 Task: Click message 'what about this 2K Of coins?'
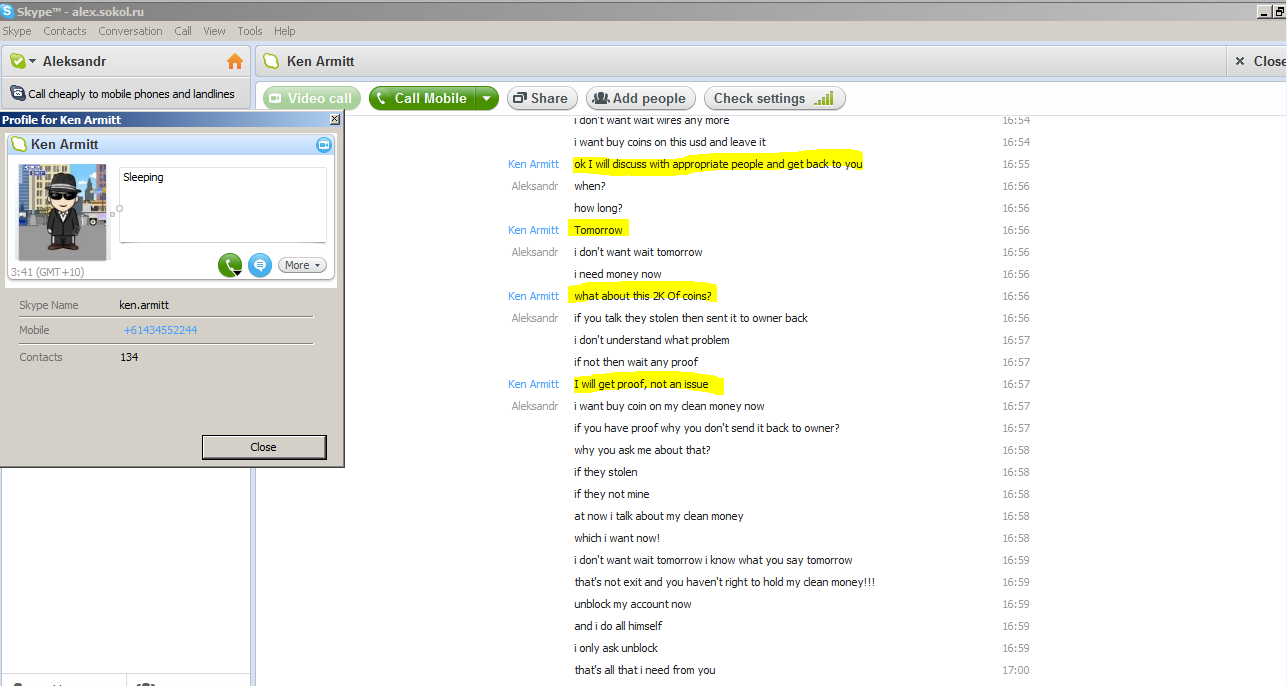click(x=643, y=296)
